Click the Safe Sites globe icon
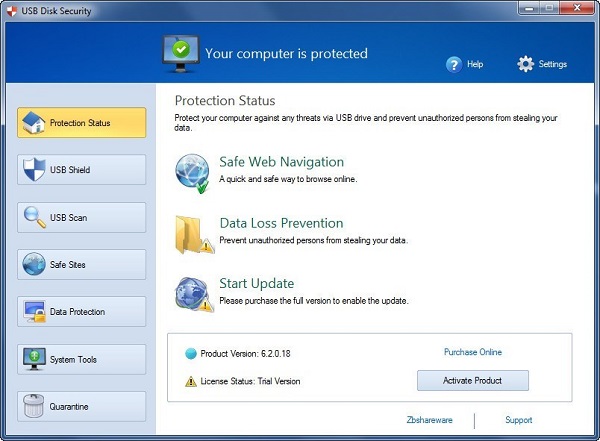Screen dimensions: 600x441 pyautogui.click(x=34, y=264)
